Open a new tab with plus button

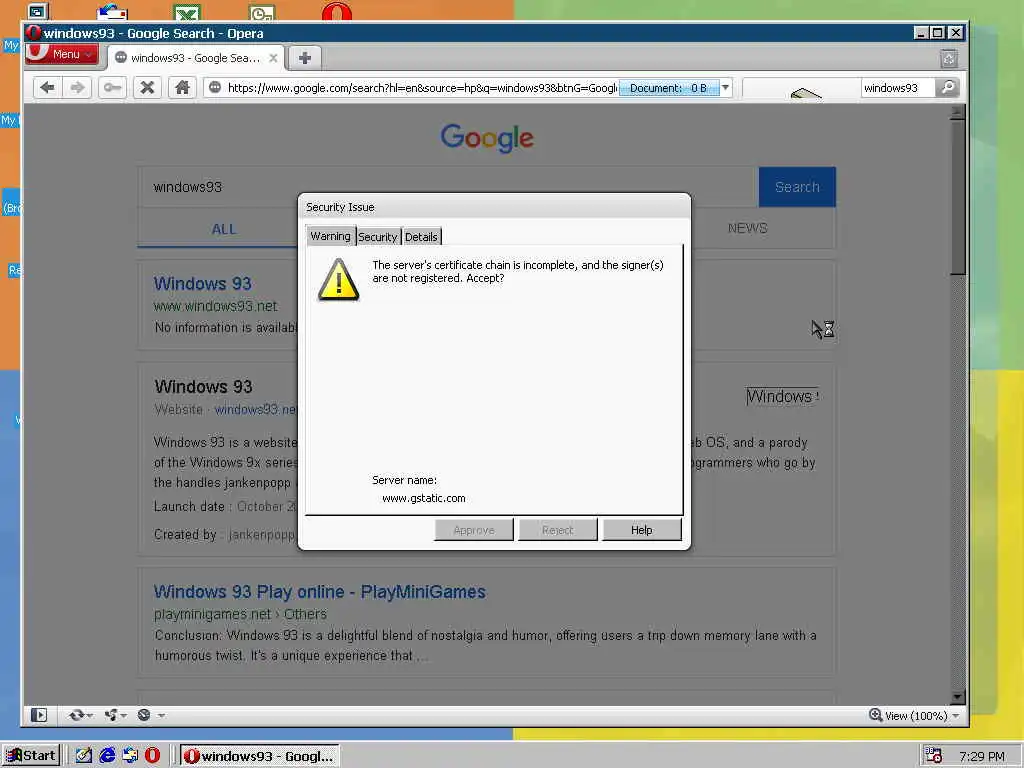pos(304,58)
